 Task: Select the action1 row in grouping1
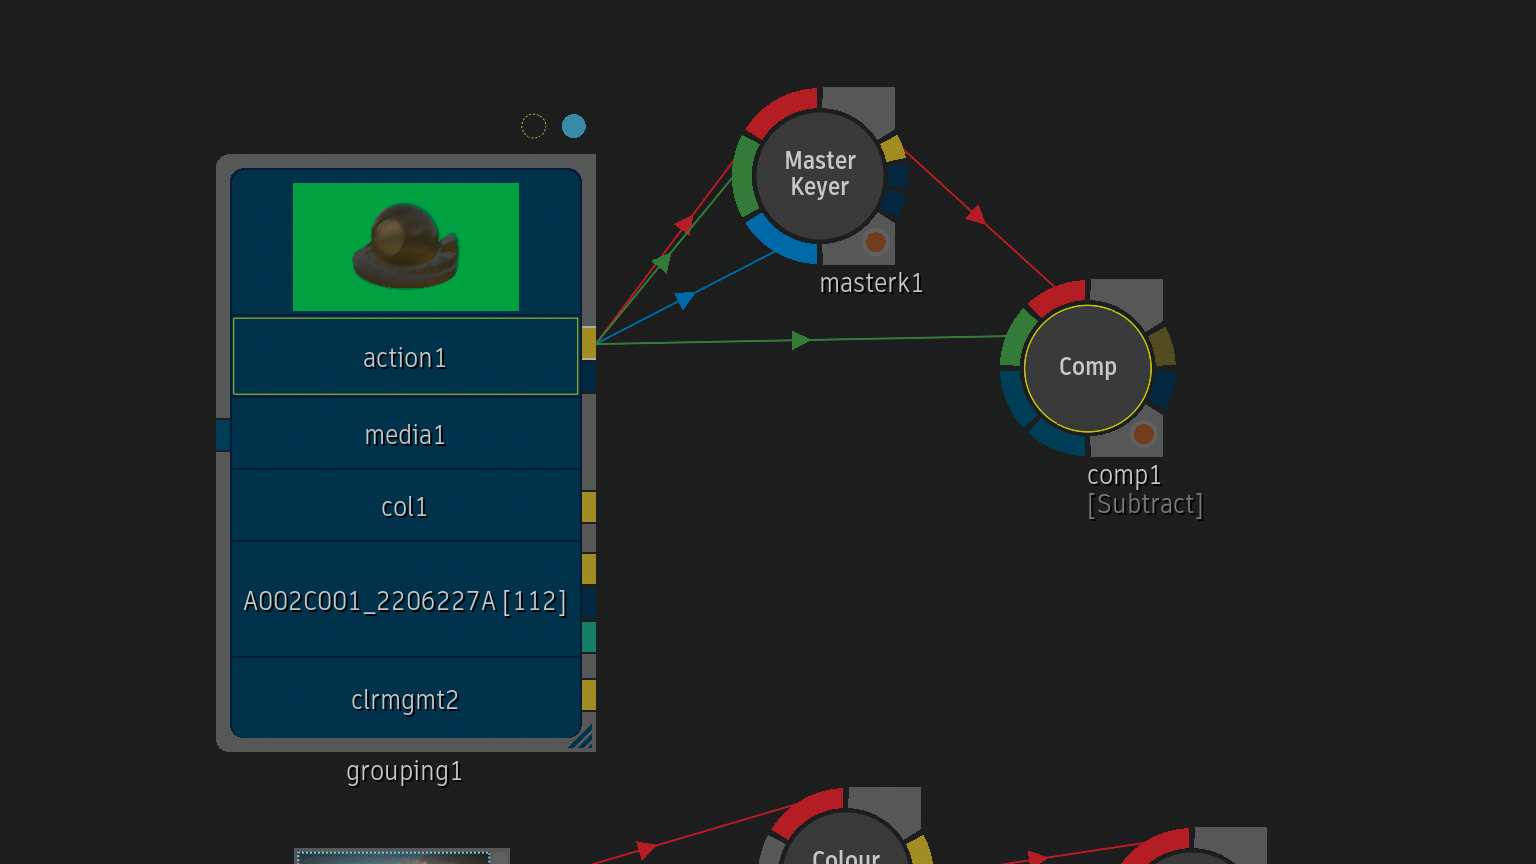click(x=406, y=357)
